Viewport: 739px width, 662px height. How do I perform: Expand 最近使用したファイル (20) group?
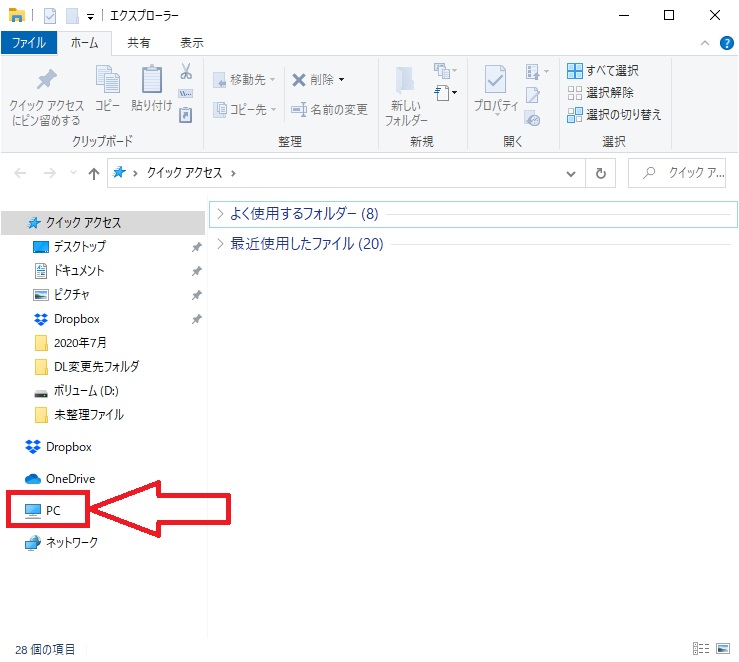(x=220, y=244)
